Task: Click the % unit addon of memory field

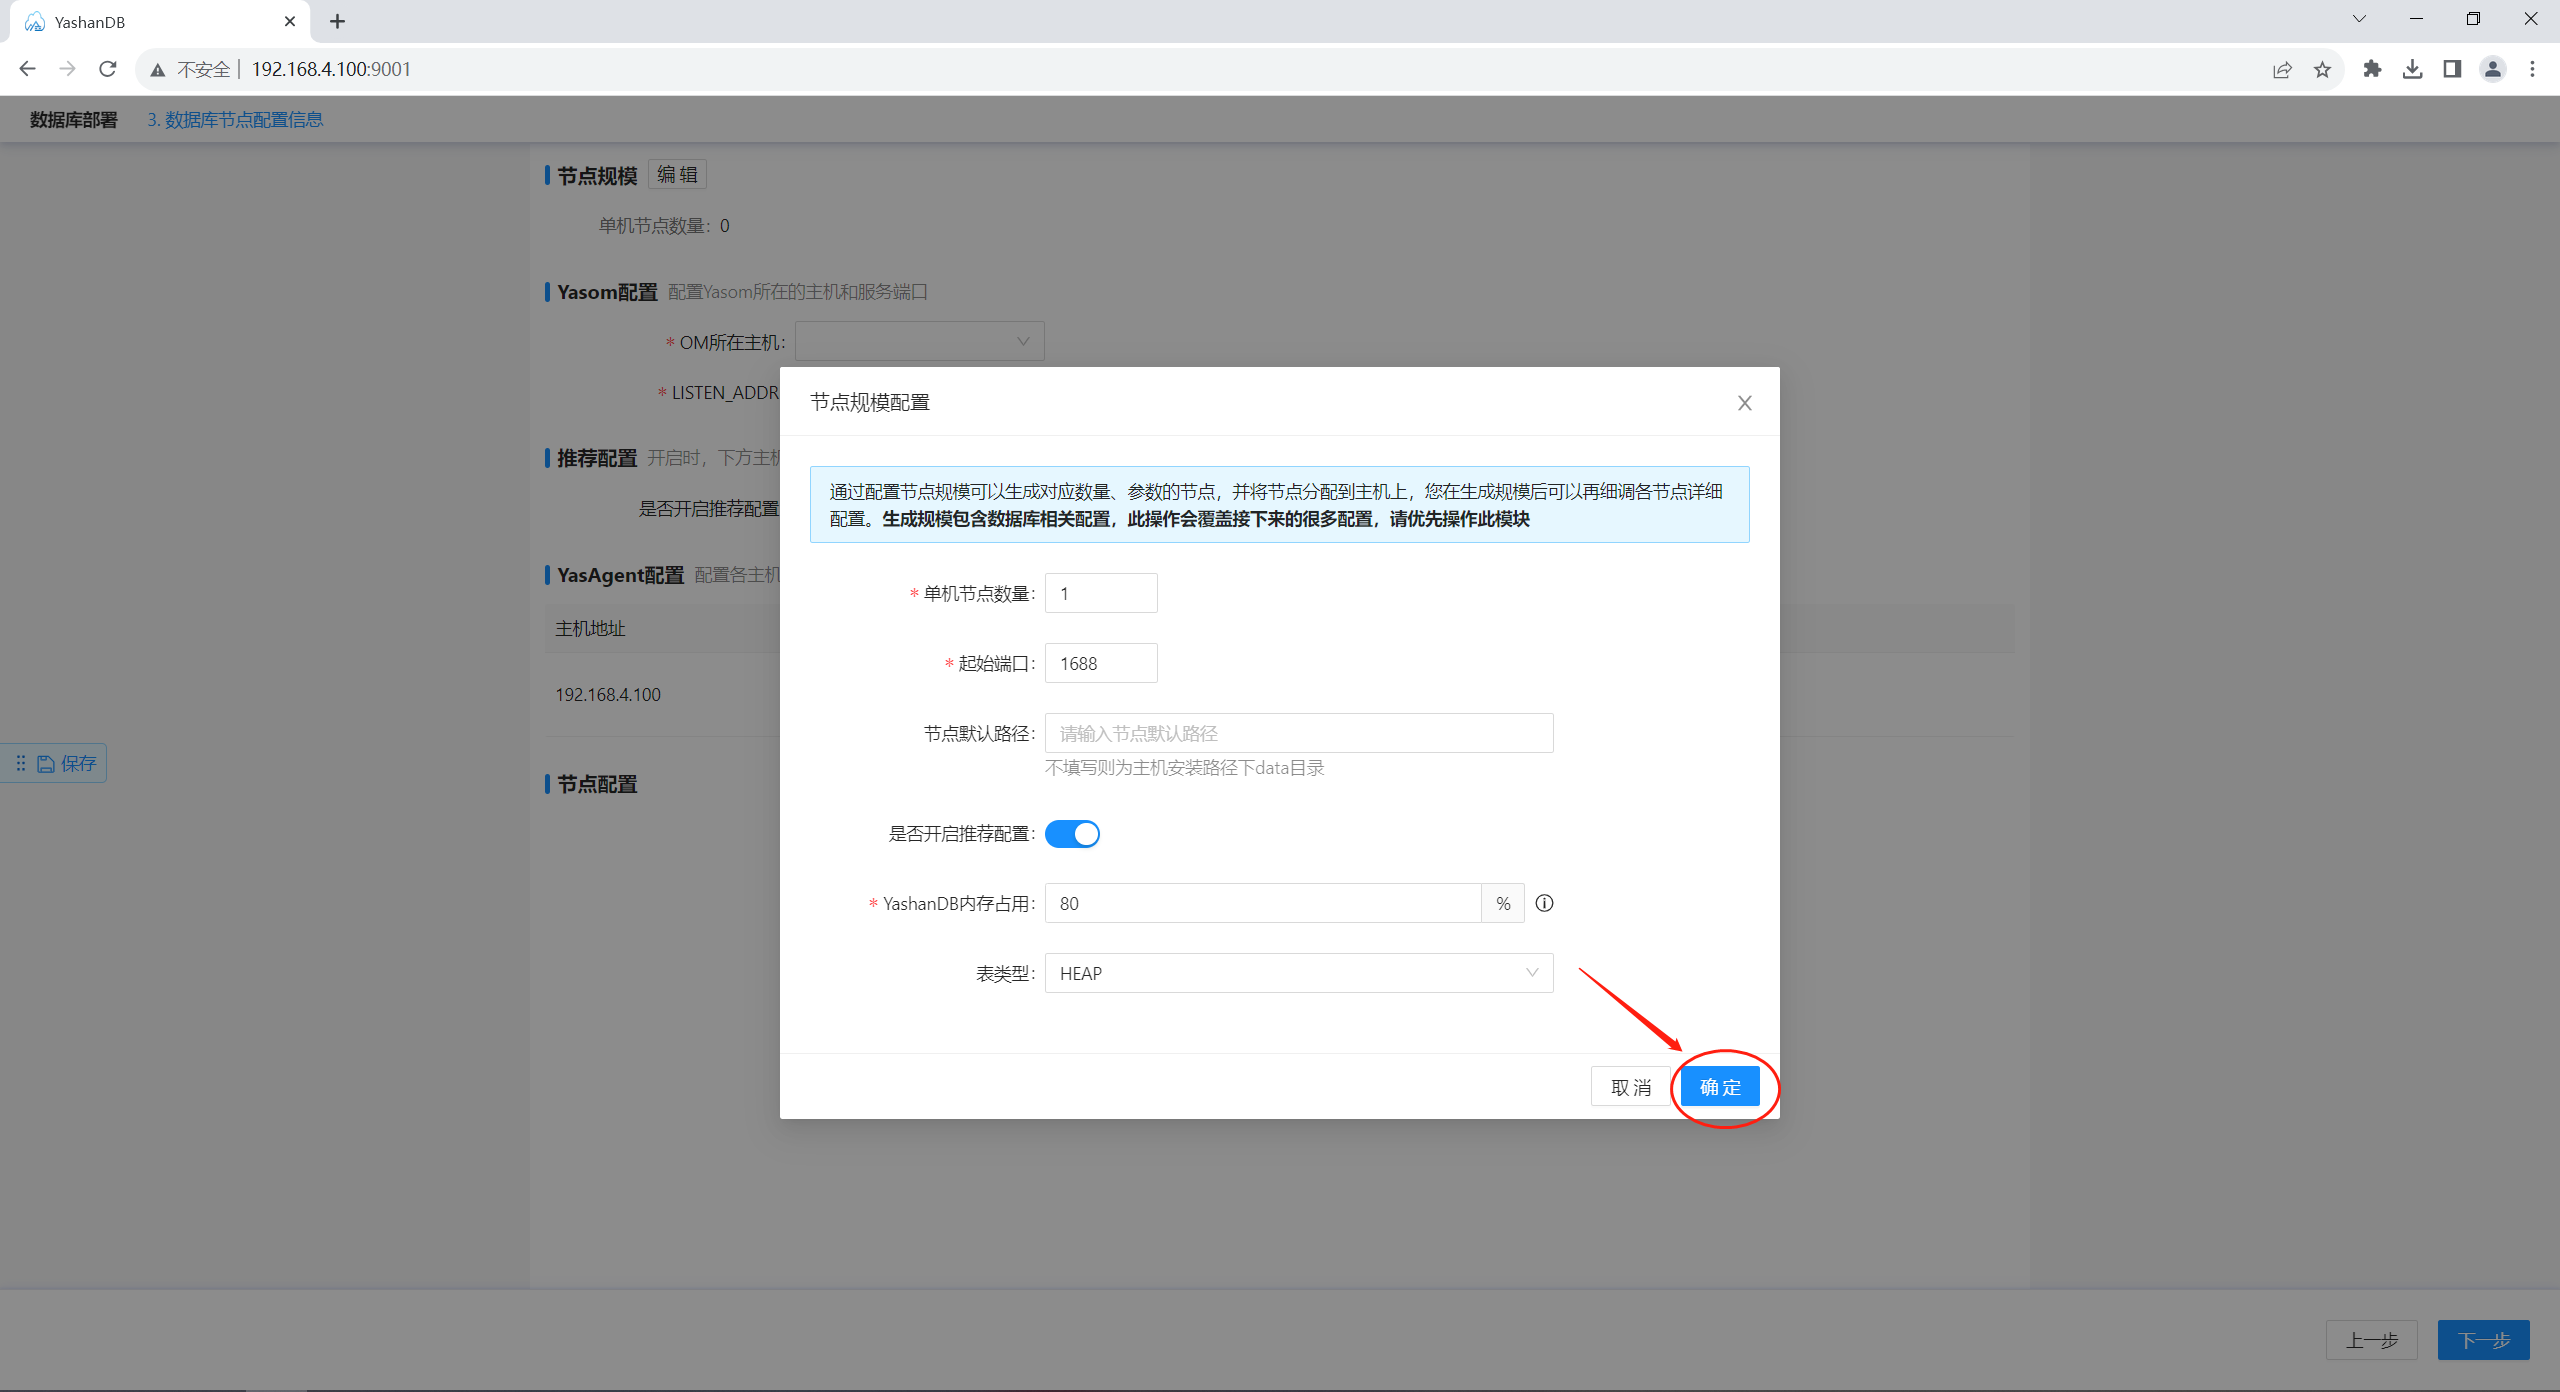Action: pos(1503,903)
